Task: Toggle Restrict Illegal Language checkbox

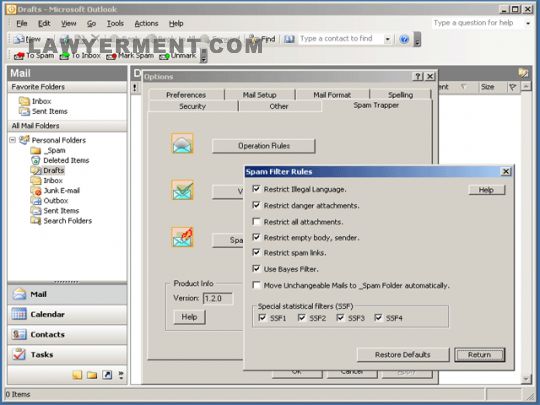Action: click(256, 189)
